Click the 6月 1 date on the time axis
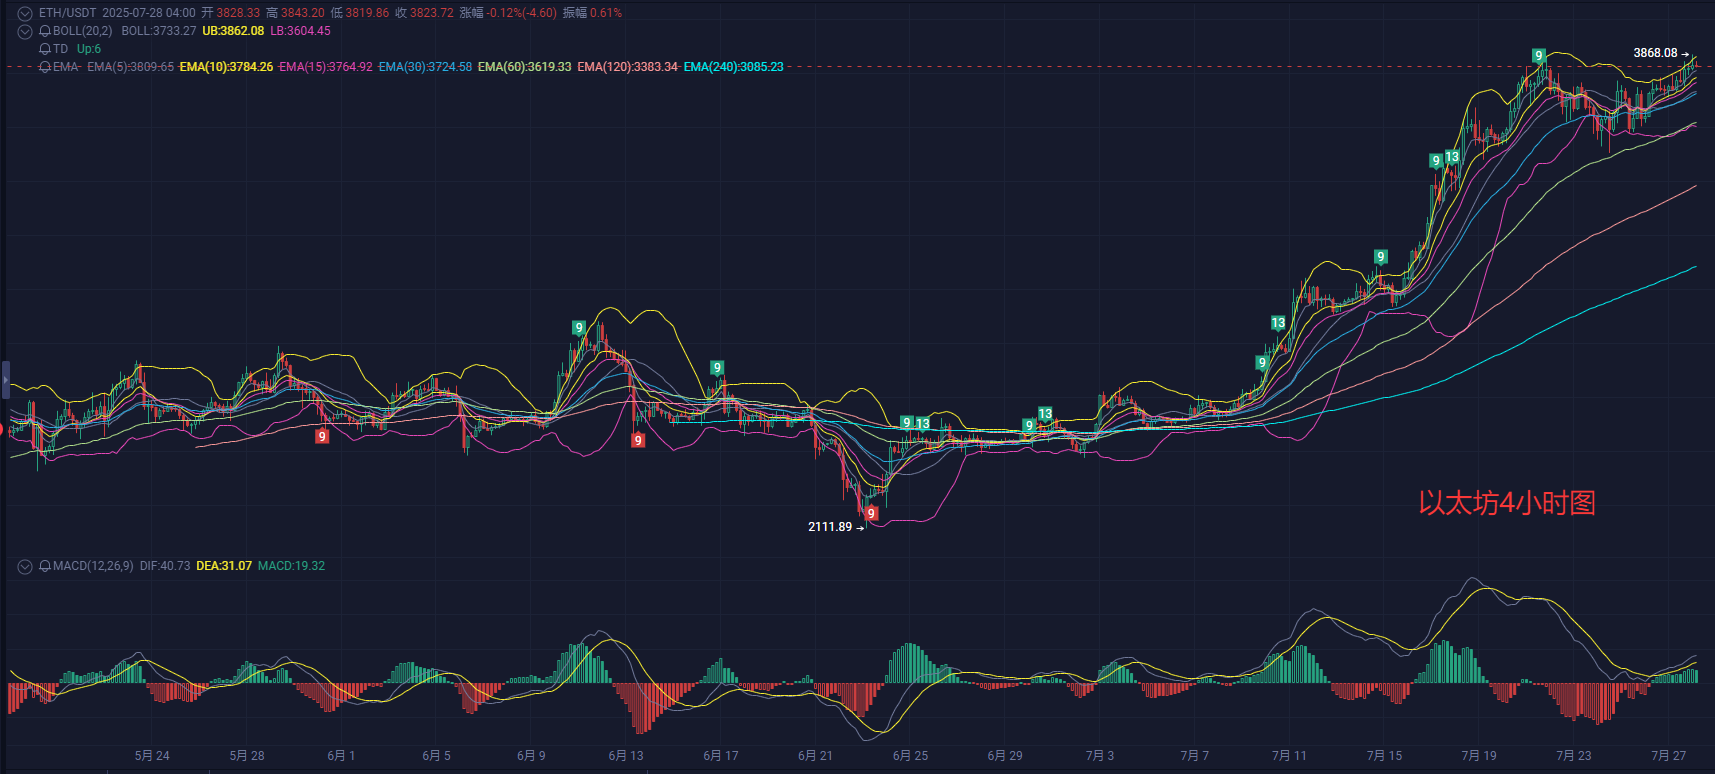The image size is (1715, 774). point(341,756)
